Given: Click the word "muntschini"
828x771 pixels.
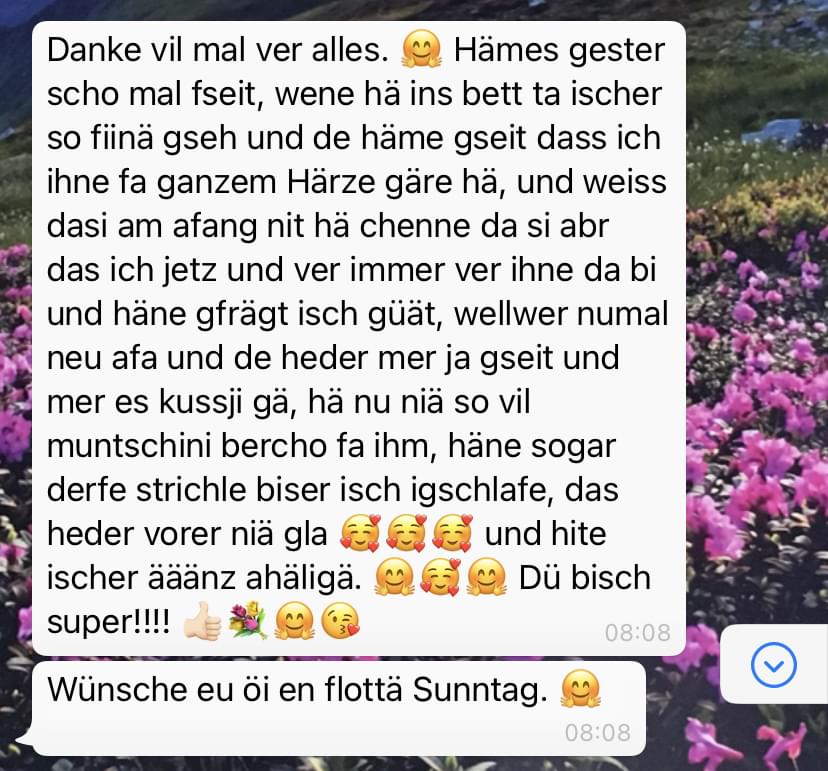Looking at the screenshot, I should pyautogui.click(x=129, y=446).
